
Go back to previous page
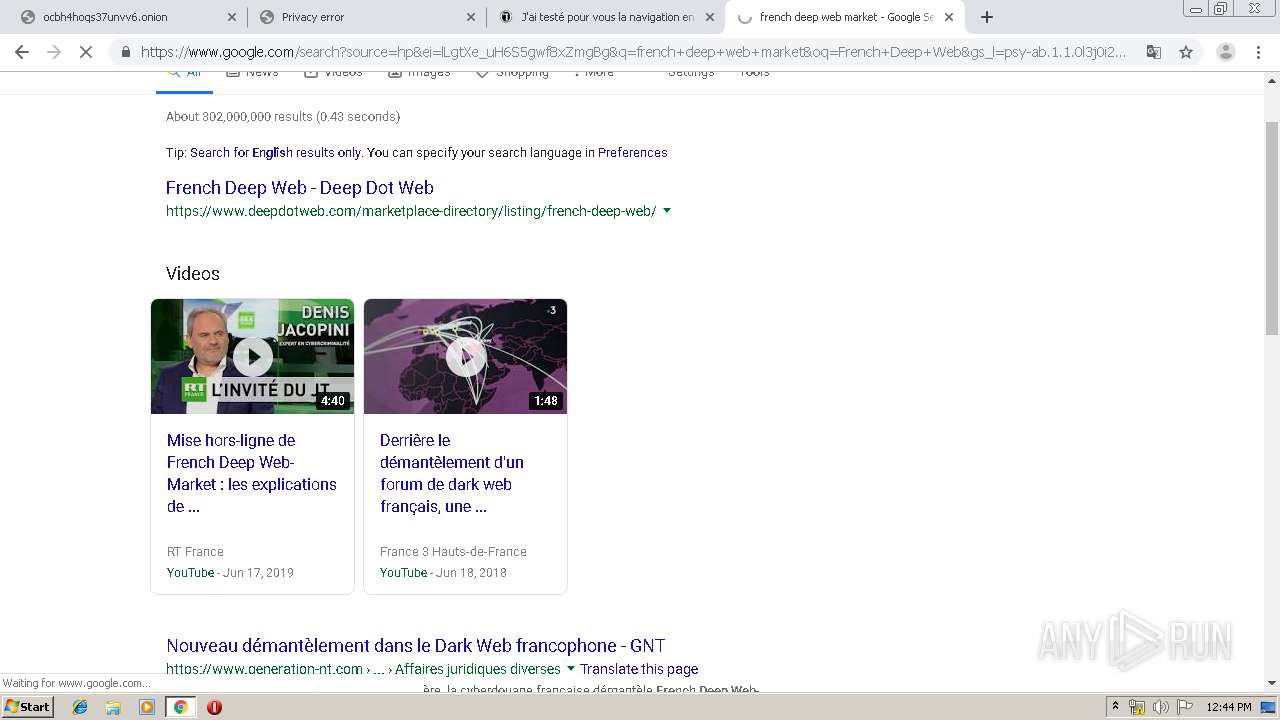click(22, 52)
